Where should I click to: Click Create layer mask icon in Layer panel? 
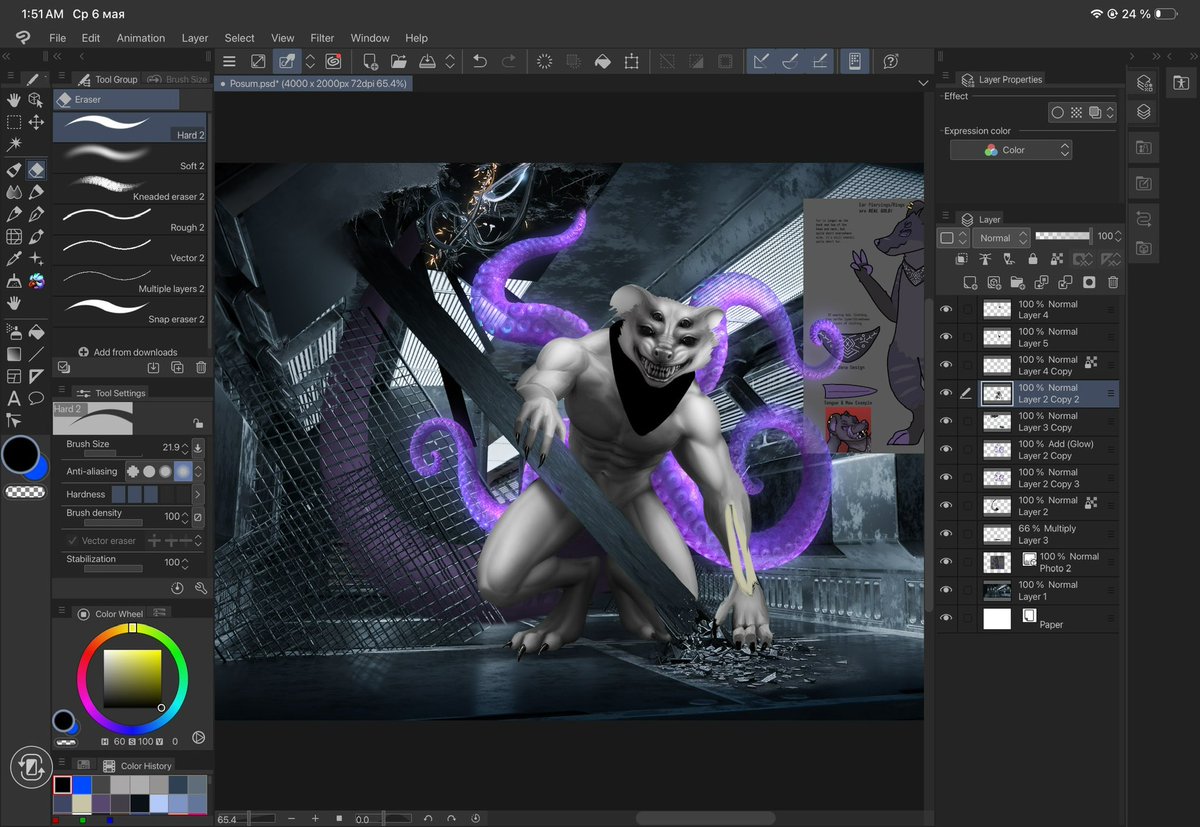tap(1089, 283)
